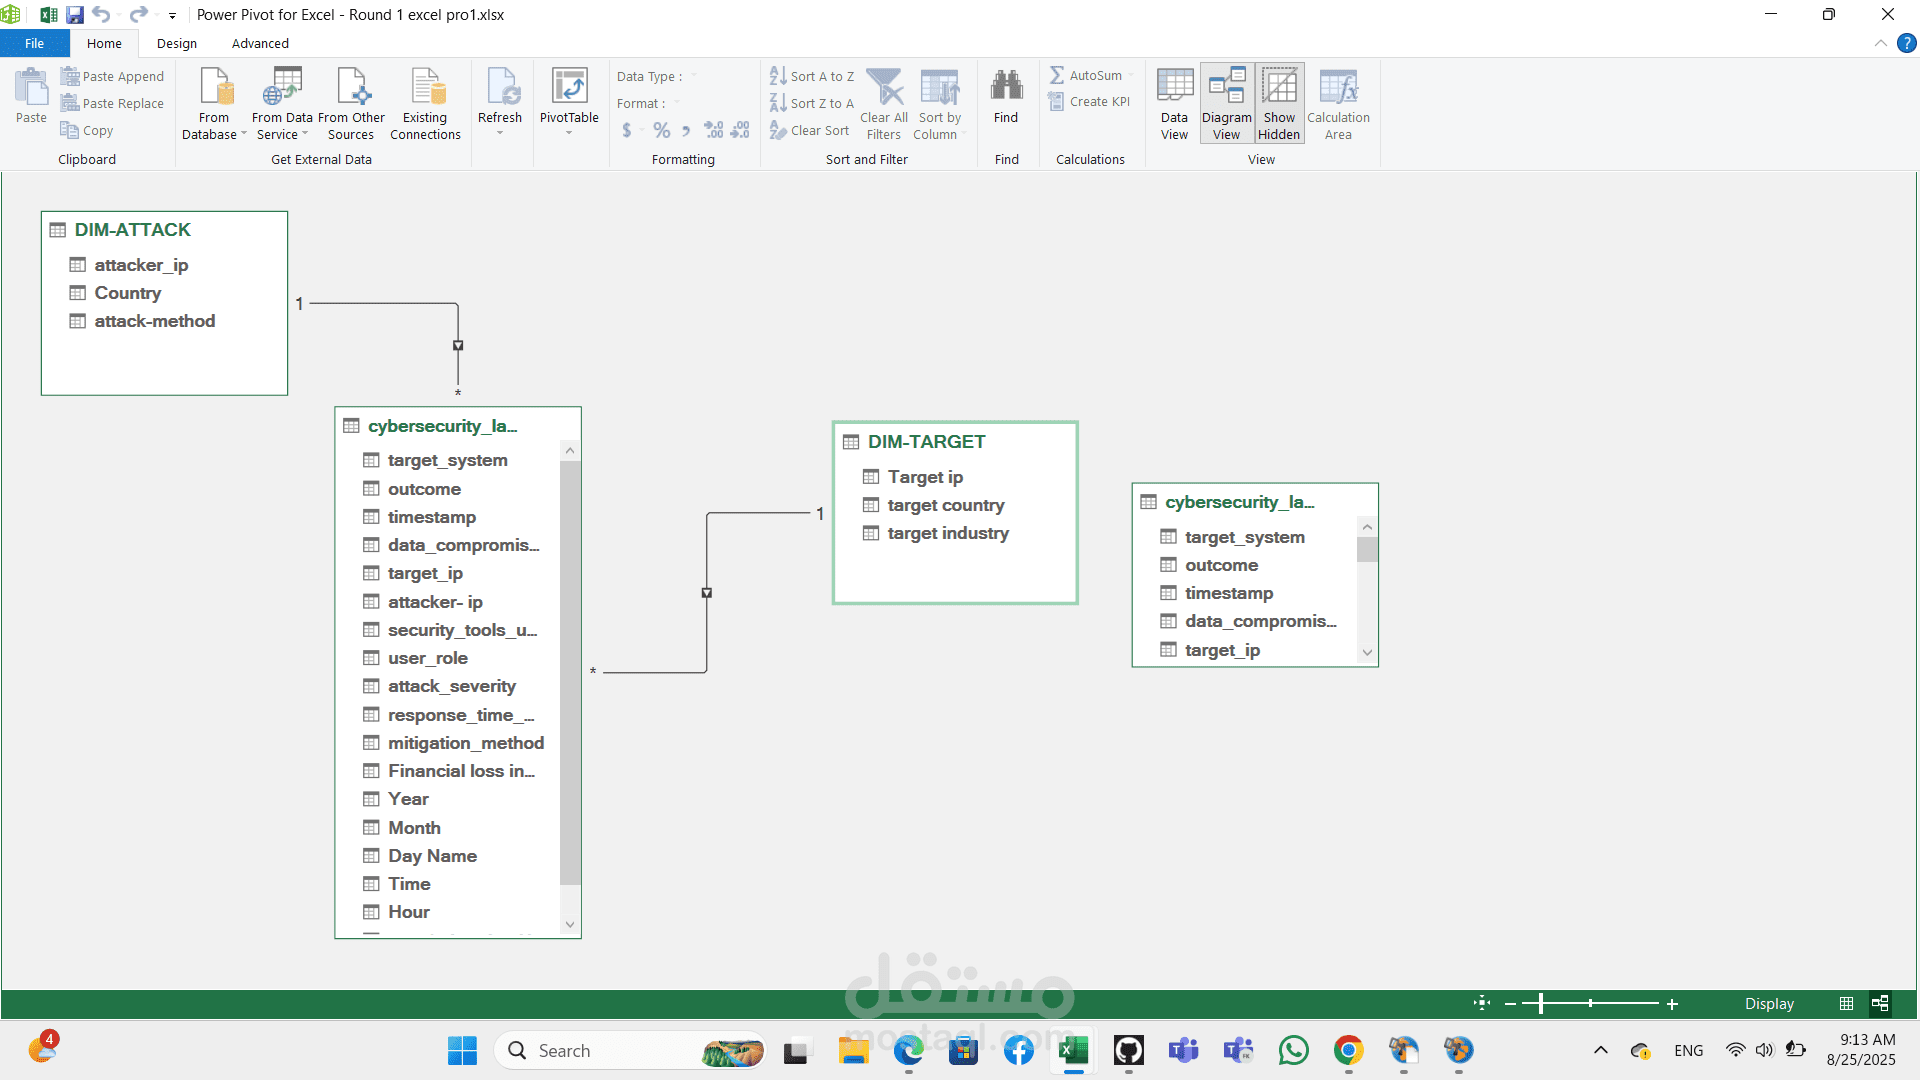This screenshot has height=1080, width=1920.
Task: Open the AutoSum dropdown arrow
Action: pyautogui.click(x=1131, y=76)
